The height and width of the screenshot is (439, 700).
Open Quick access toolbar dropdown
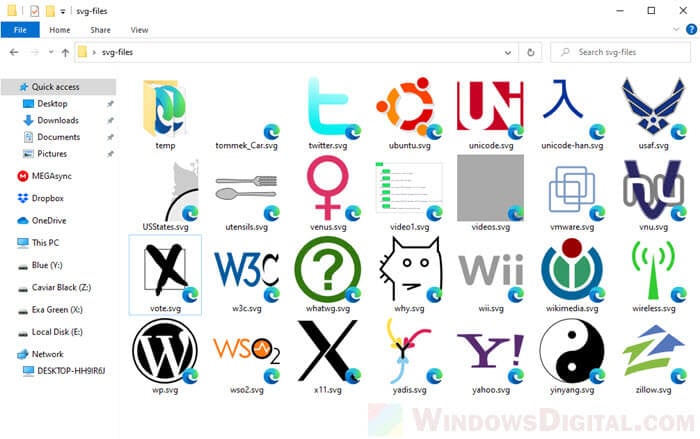[63, 12]
